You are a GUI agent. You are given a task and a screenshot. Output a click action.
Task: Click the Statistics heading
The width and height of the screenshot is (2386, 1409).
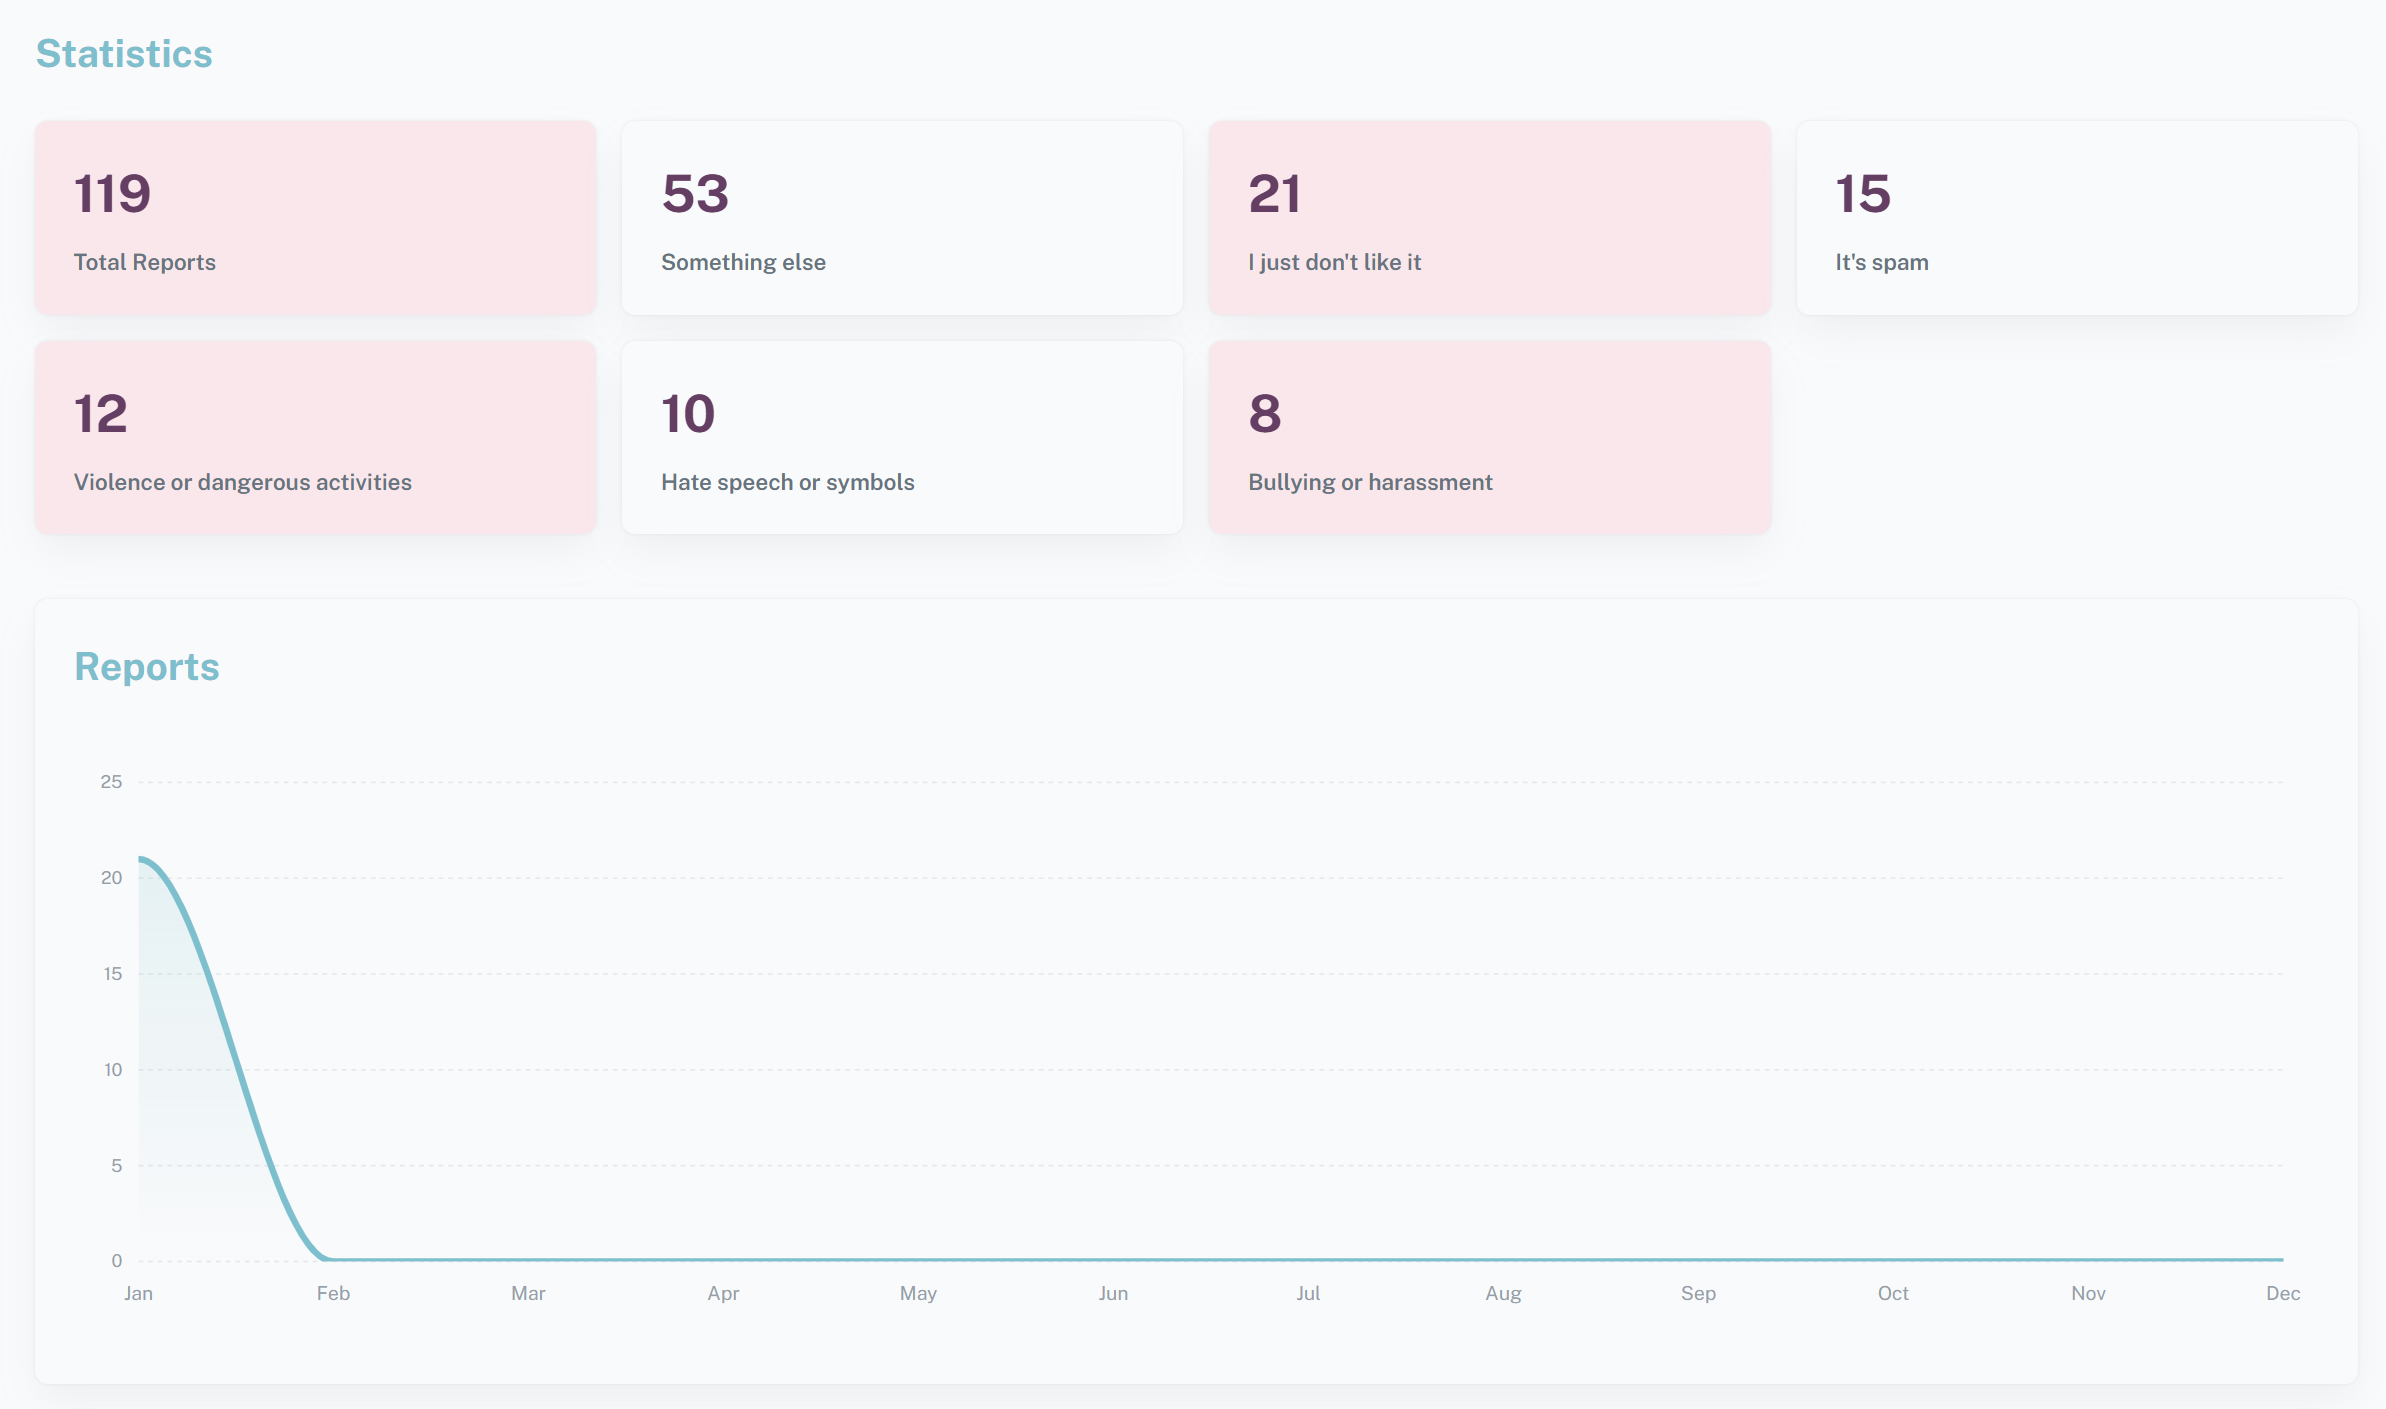pos(124,54)
